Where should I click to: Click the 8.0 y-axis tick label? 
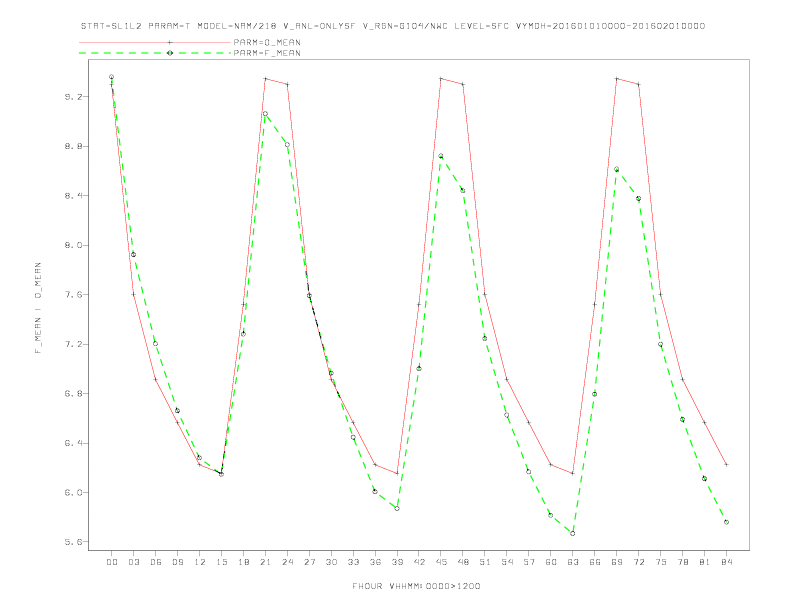click(73, 245)
